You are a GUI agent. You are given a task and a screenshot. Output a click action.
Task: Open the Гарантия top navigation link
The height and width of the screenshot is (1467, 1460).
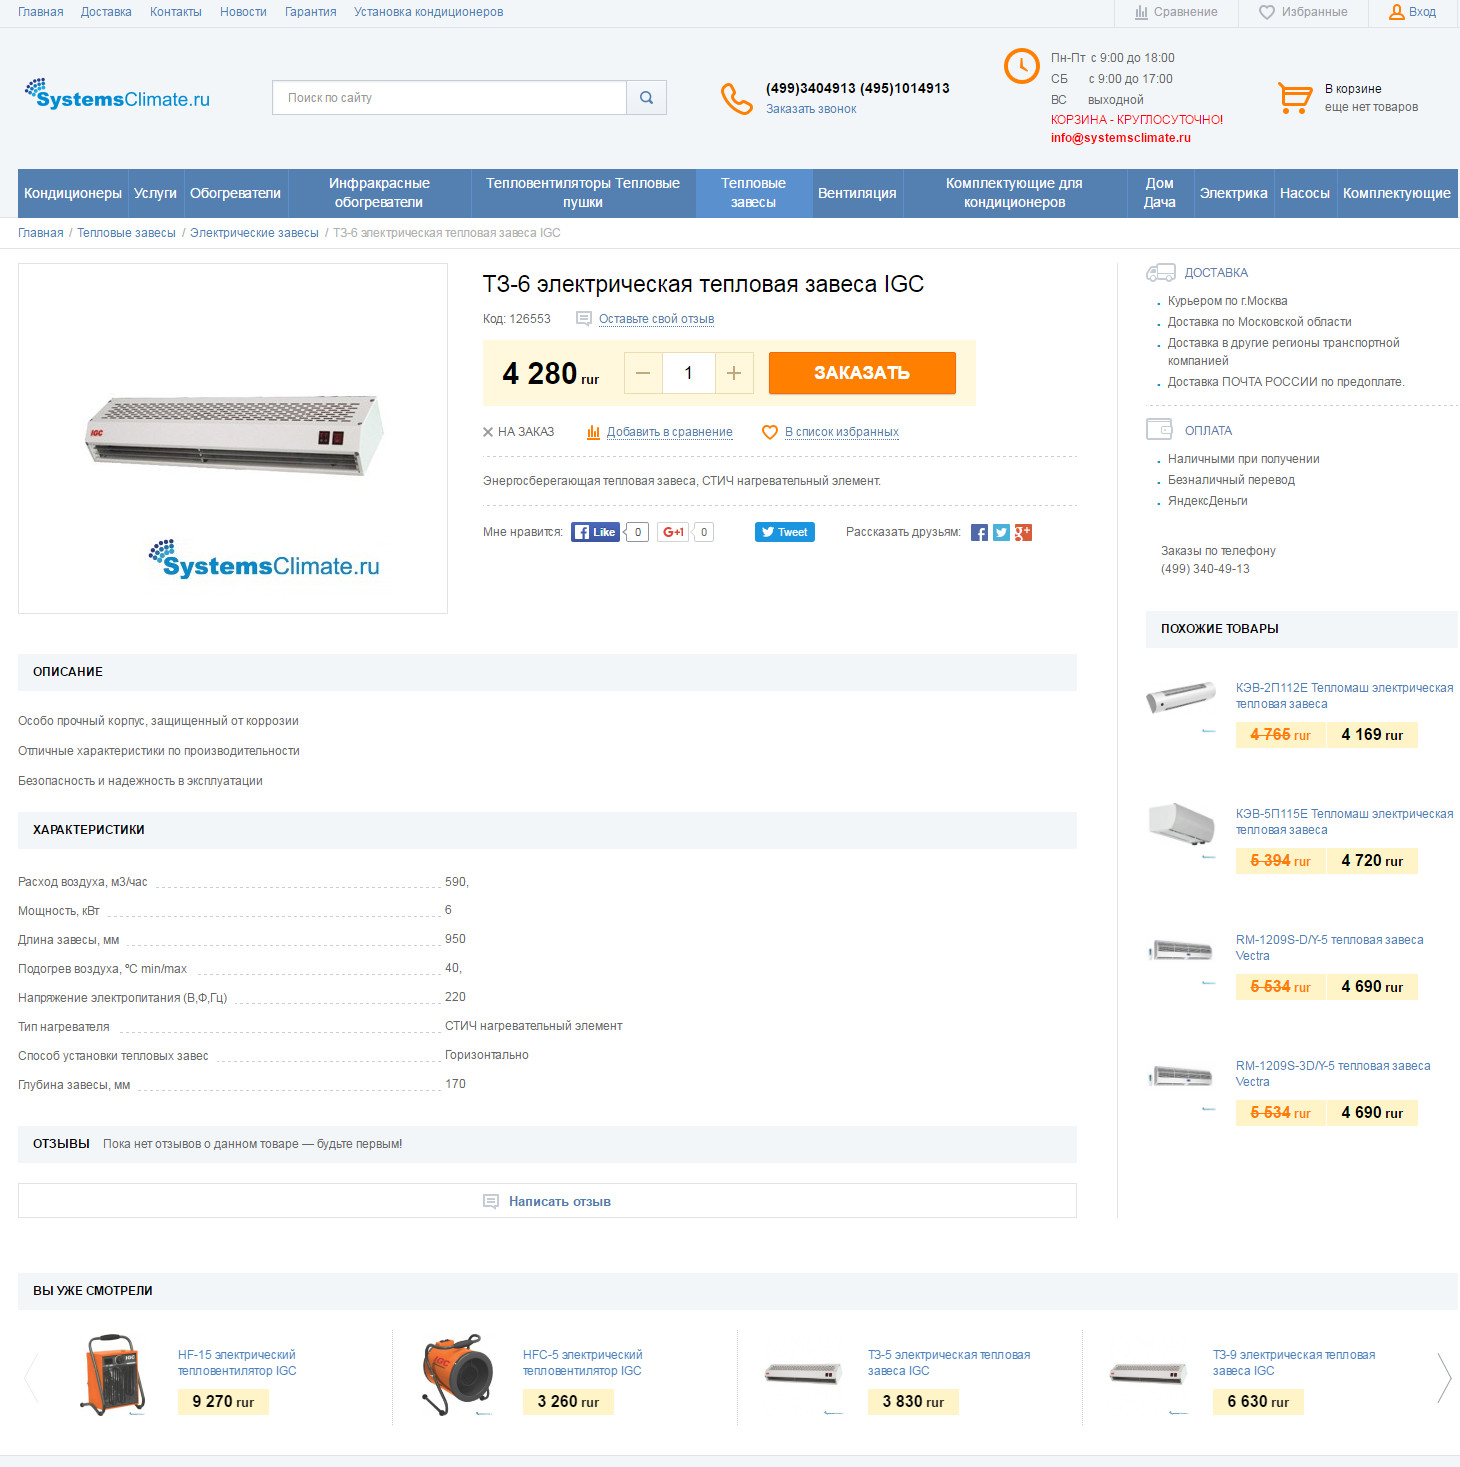point(310,12)
